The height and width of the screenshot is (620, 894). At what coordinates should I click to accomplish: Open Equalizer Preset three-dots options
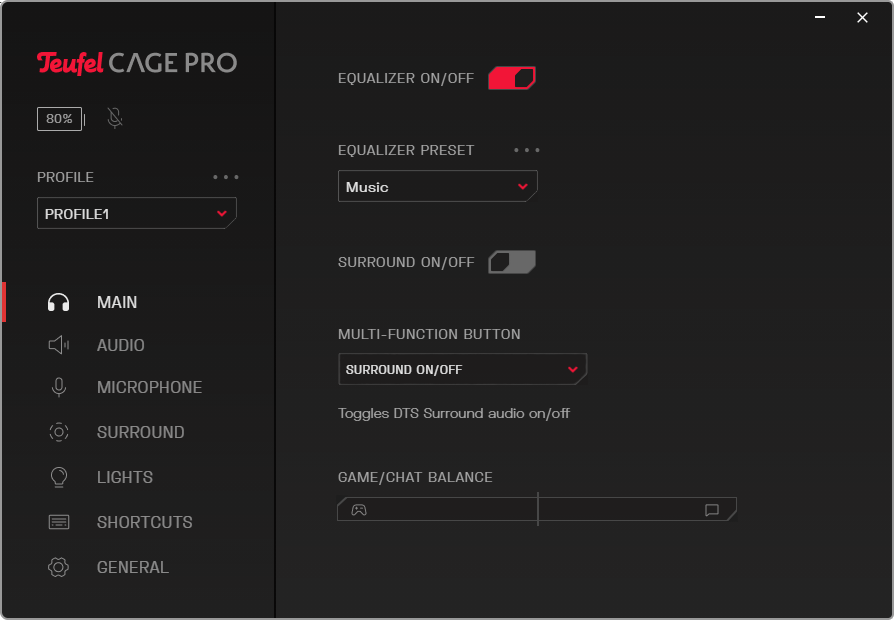point(527,150)
